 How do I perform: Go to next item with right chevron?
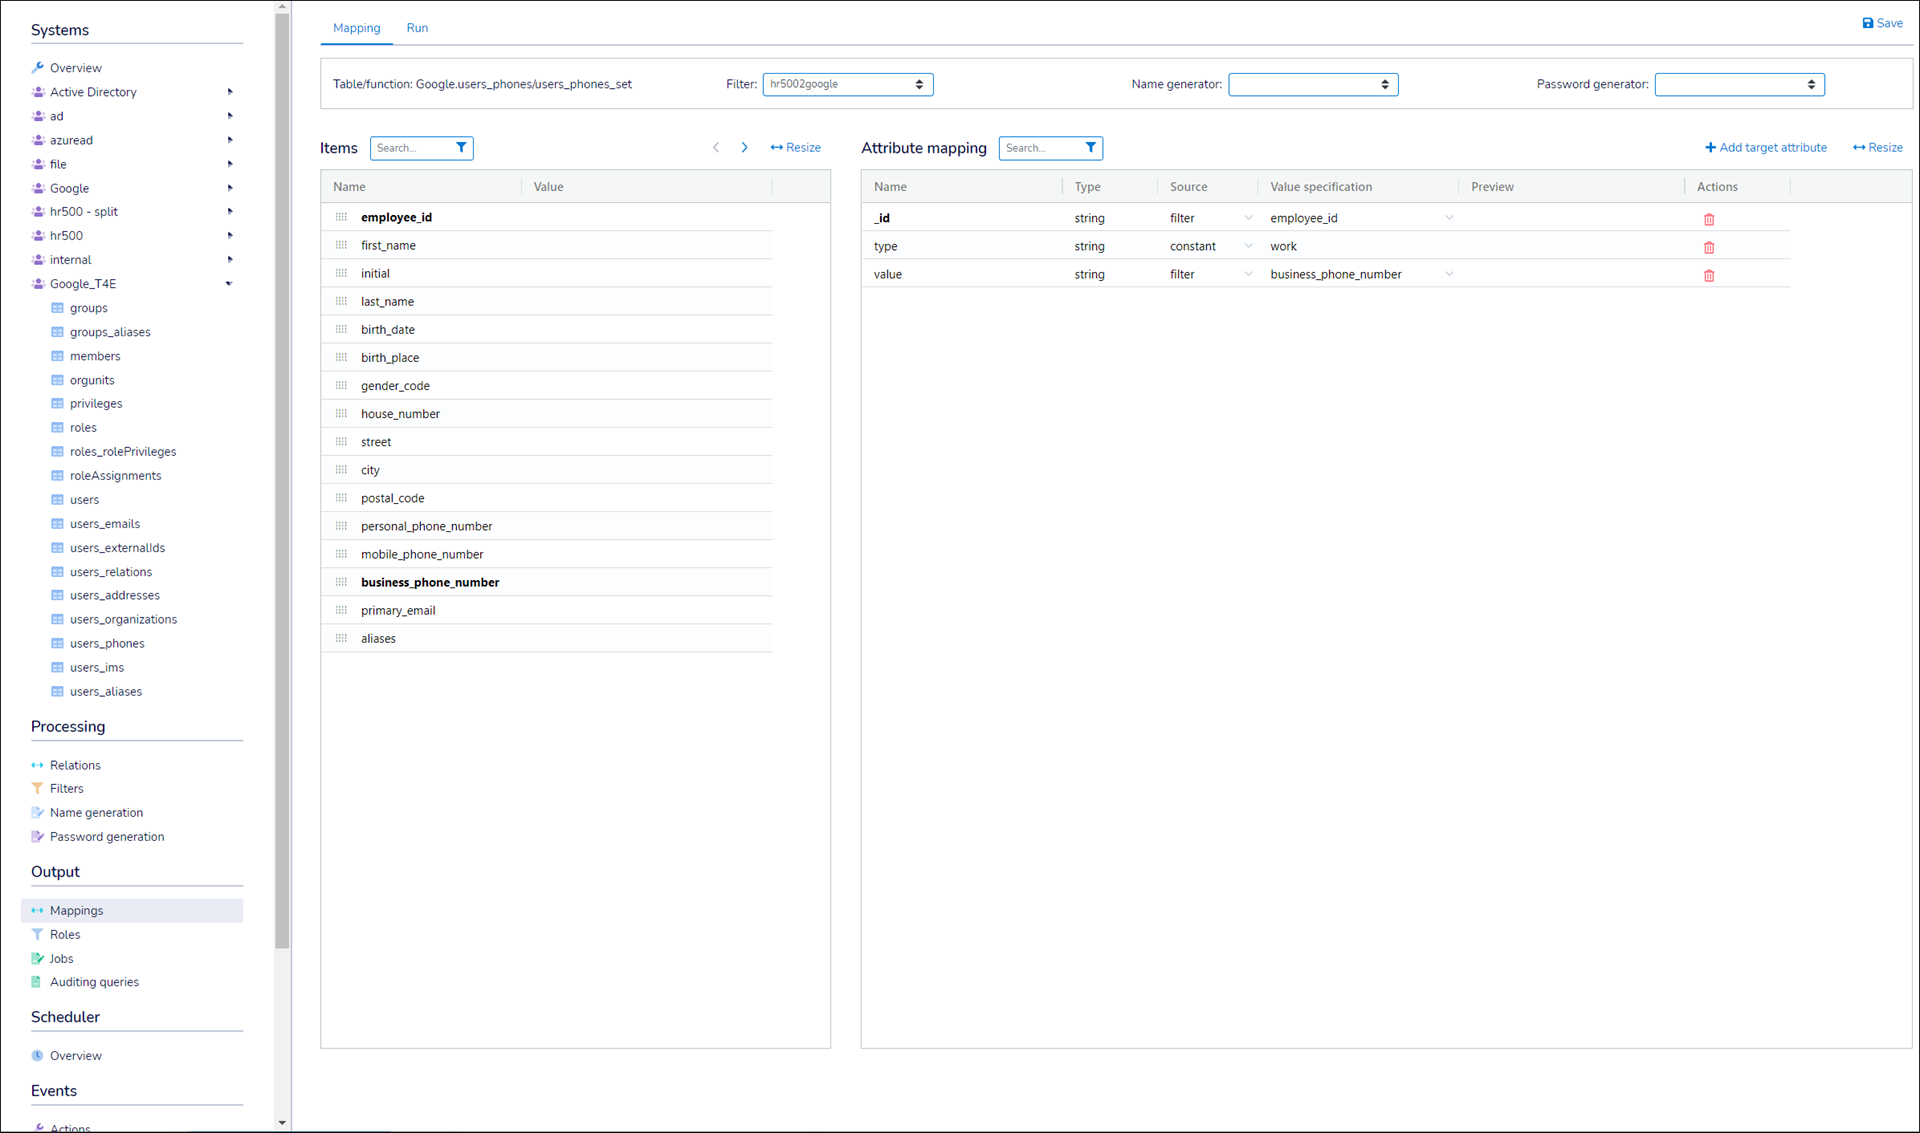click(744, 148)
